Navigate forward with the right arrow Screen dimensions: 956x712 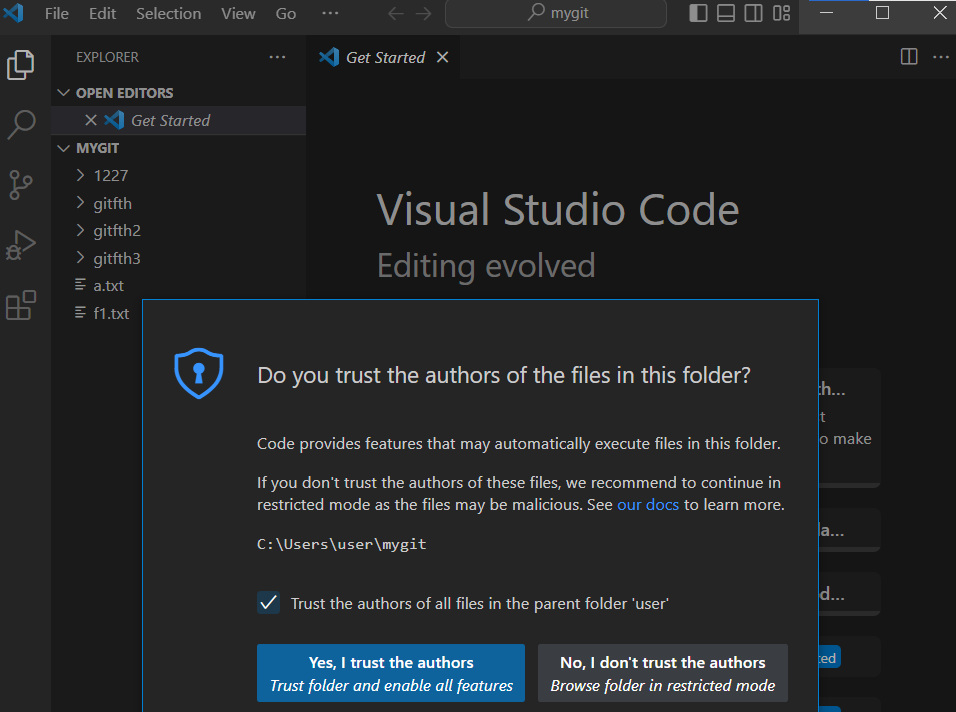pyautogui.click(x=424, y=13)
